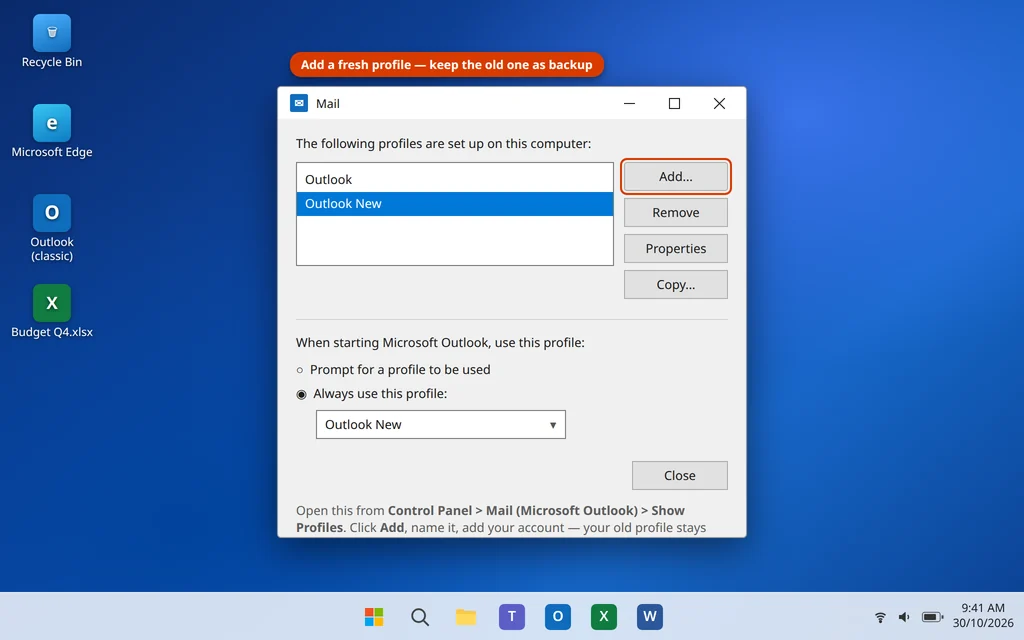The image size is (1024, 640).
Task: Select the Outlook New profile row
Action: pyautogui.click(x=455, y=204)
